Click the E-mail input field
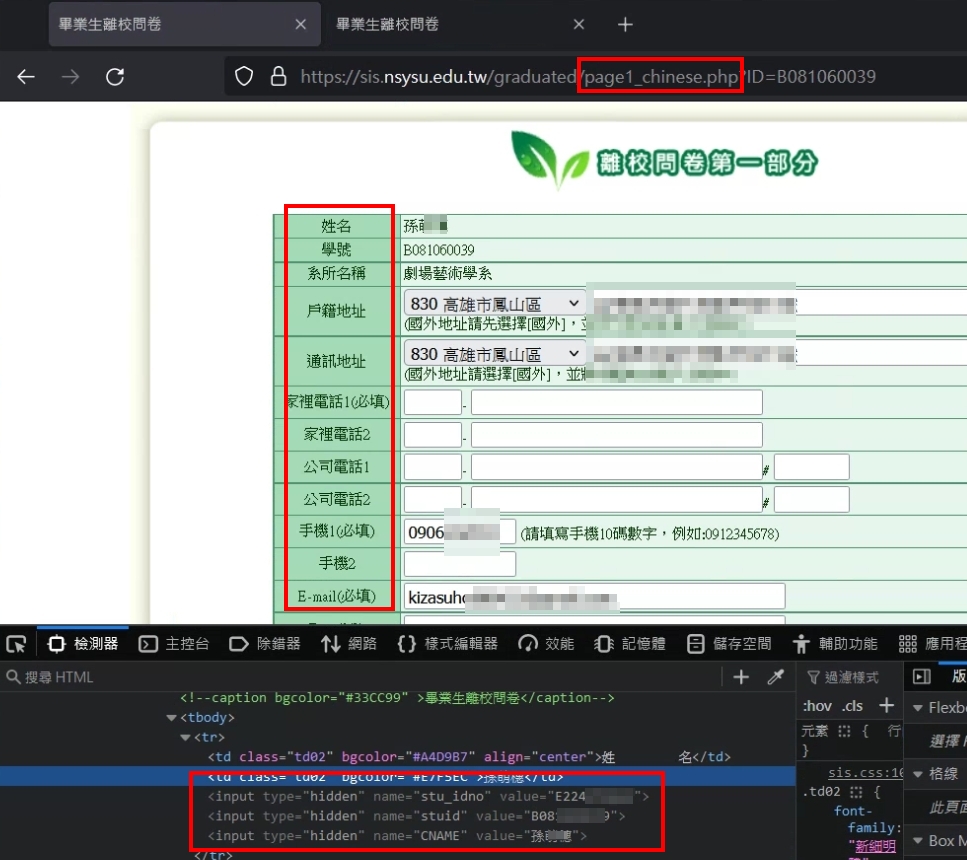 [x=595, y=597]
